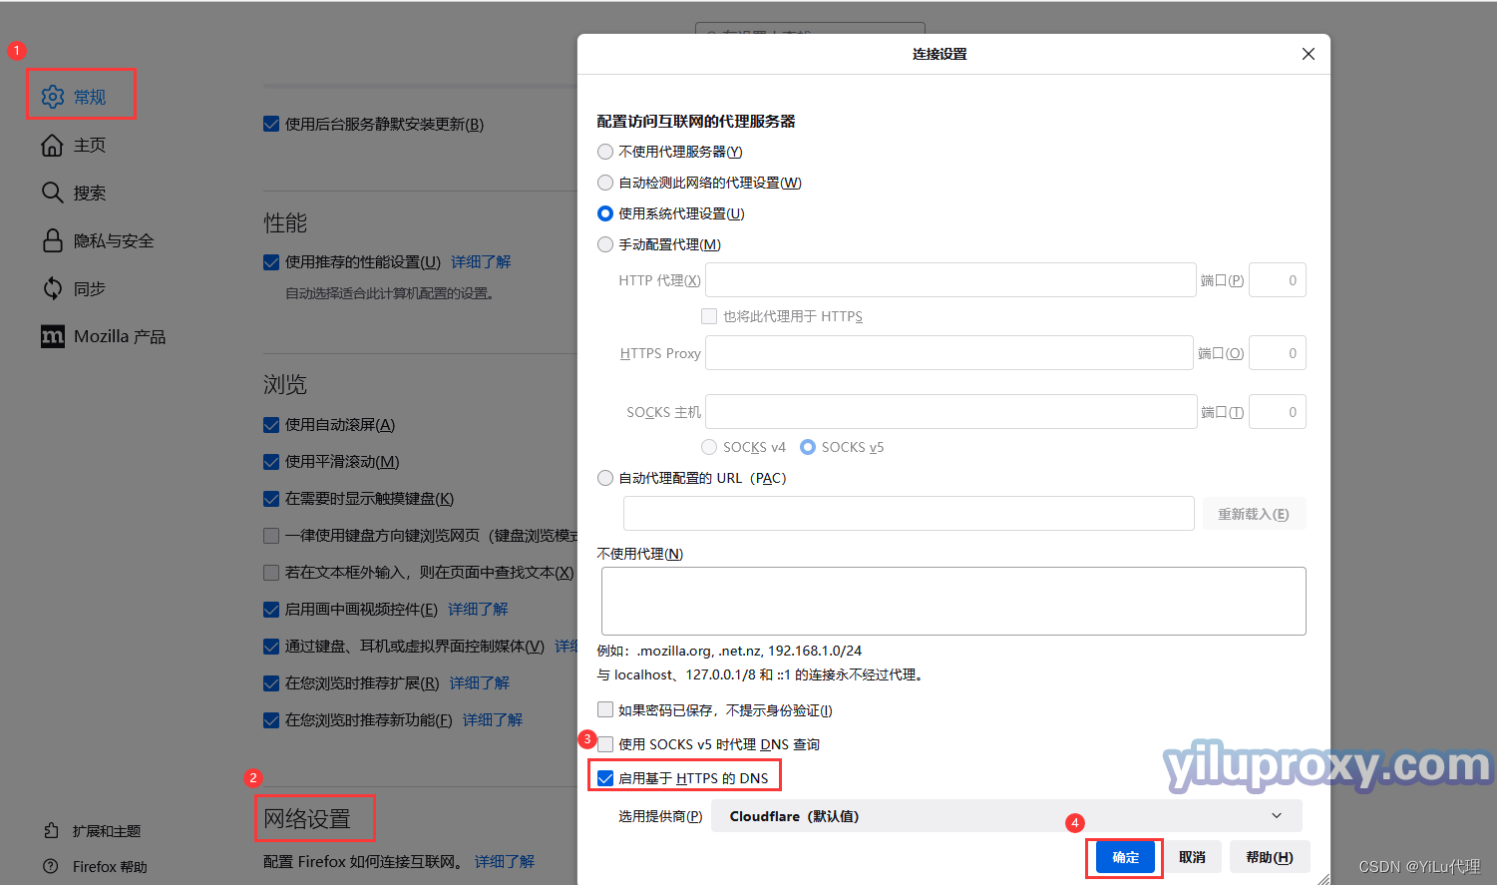Open 扩展和主题 from sidebar bottom
Image resolution: width=1497 pixels, height=885 pixels.
tap(106, 830)
